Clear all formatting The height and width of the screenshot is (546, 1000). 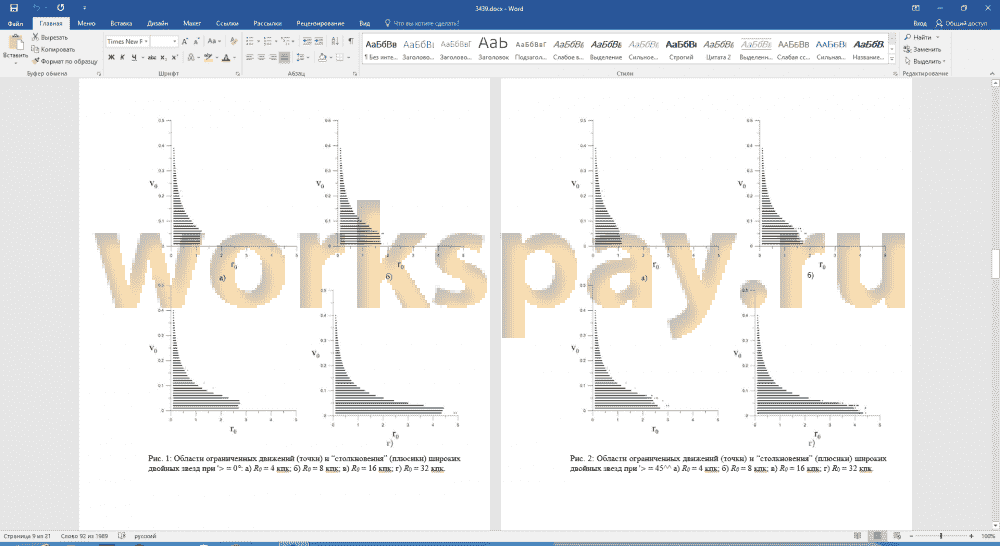(233, 41)
